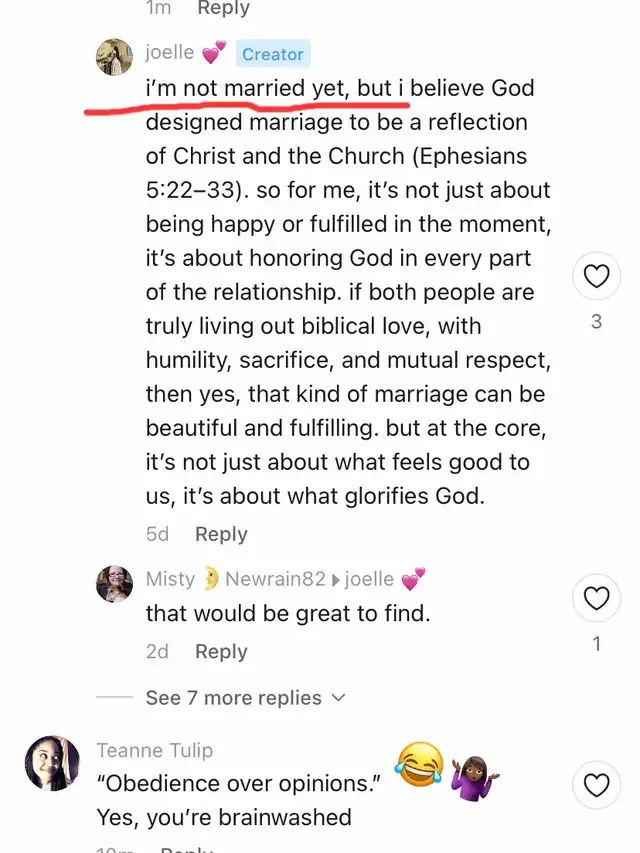This screenshot has height=853, width=640.
Task: Open the joelle username link
Action: pos(169,52)
